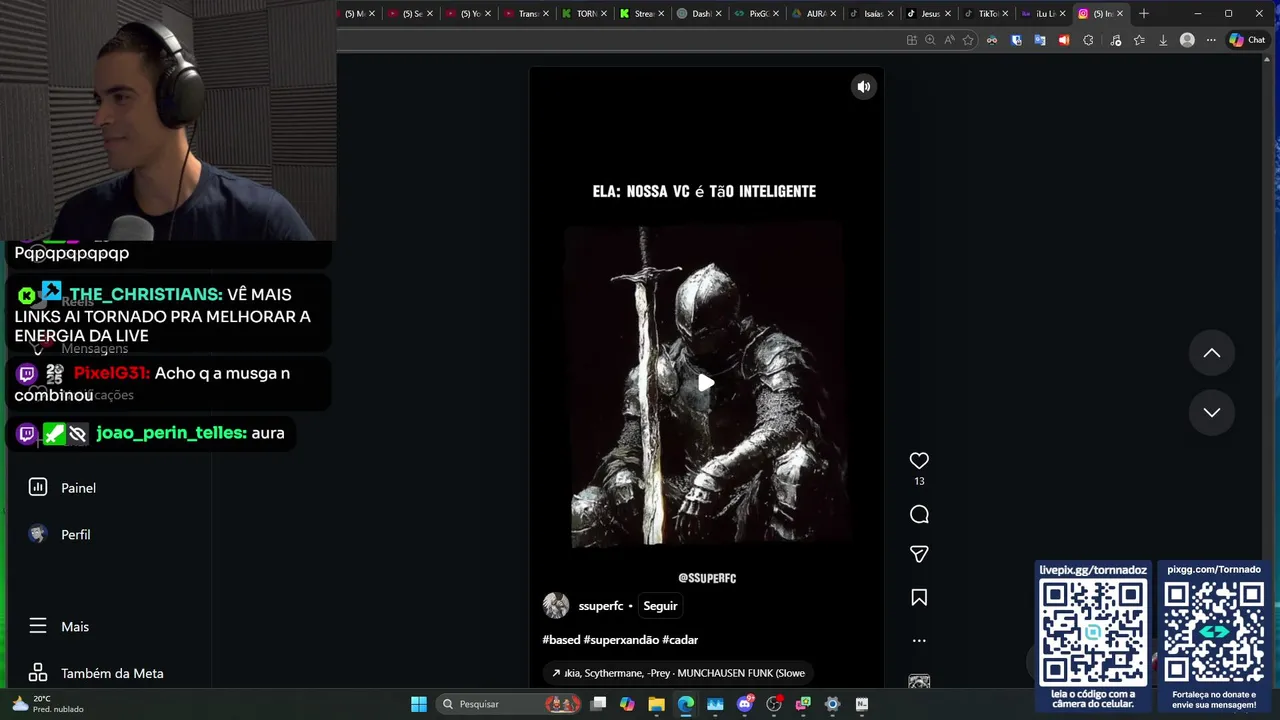Image resolution: width=1280 pixels, height=720 pixels.
Task: Open the browser favorites list icon
Action: click(x=1139, y=40)
